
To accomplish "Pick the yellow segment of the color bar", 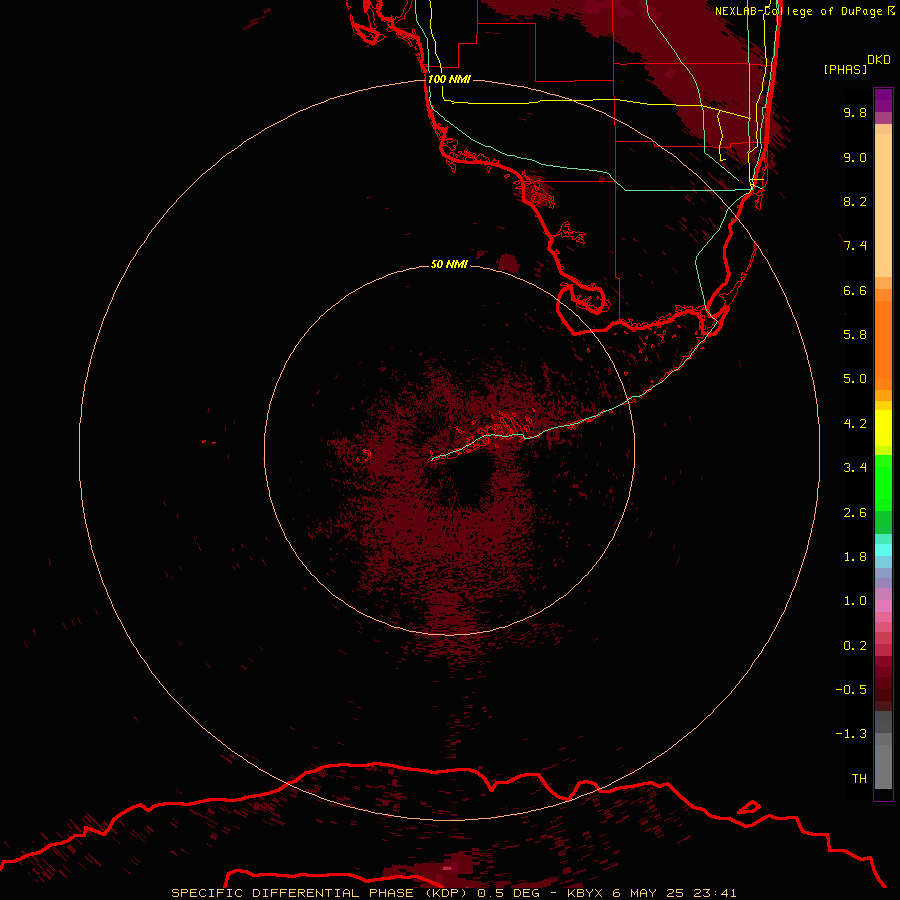I will click(883, 428).
